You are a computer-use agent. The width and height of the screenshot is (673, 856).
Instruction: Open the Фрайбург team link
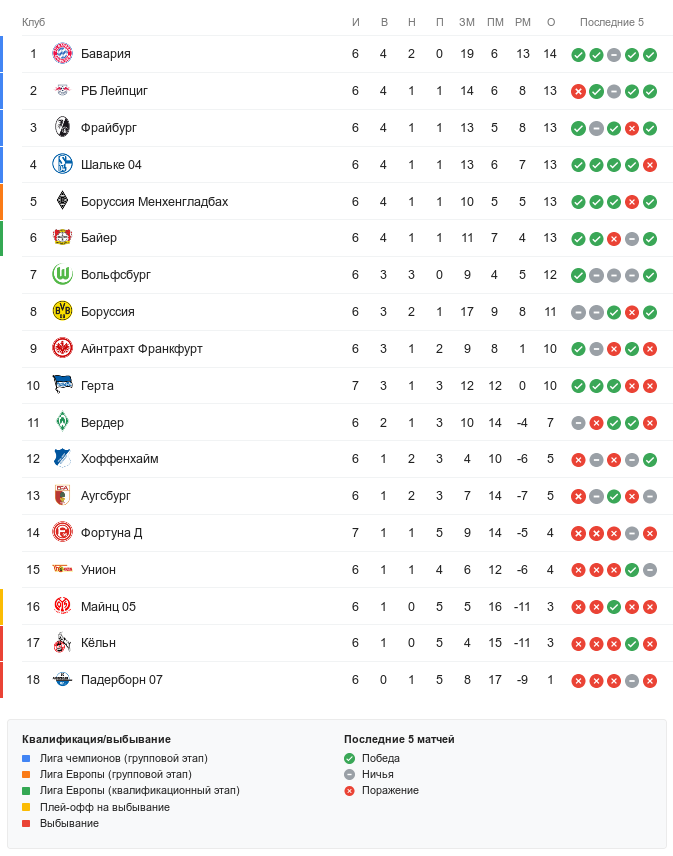coord(109,128)
